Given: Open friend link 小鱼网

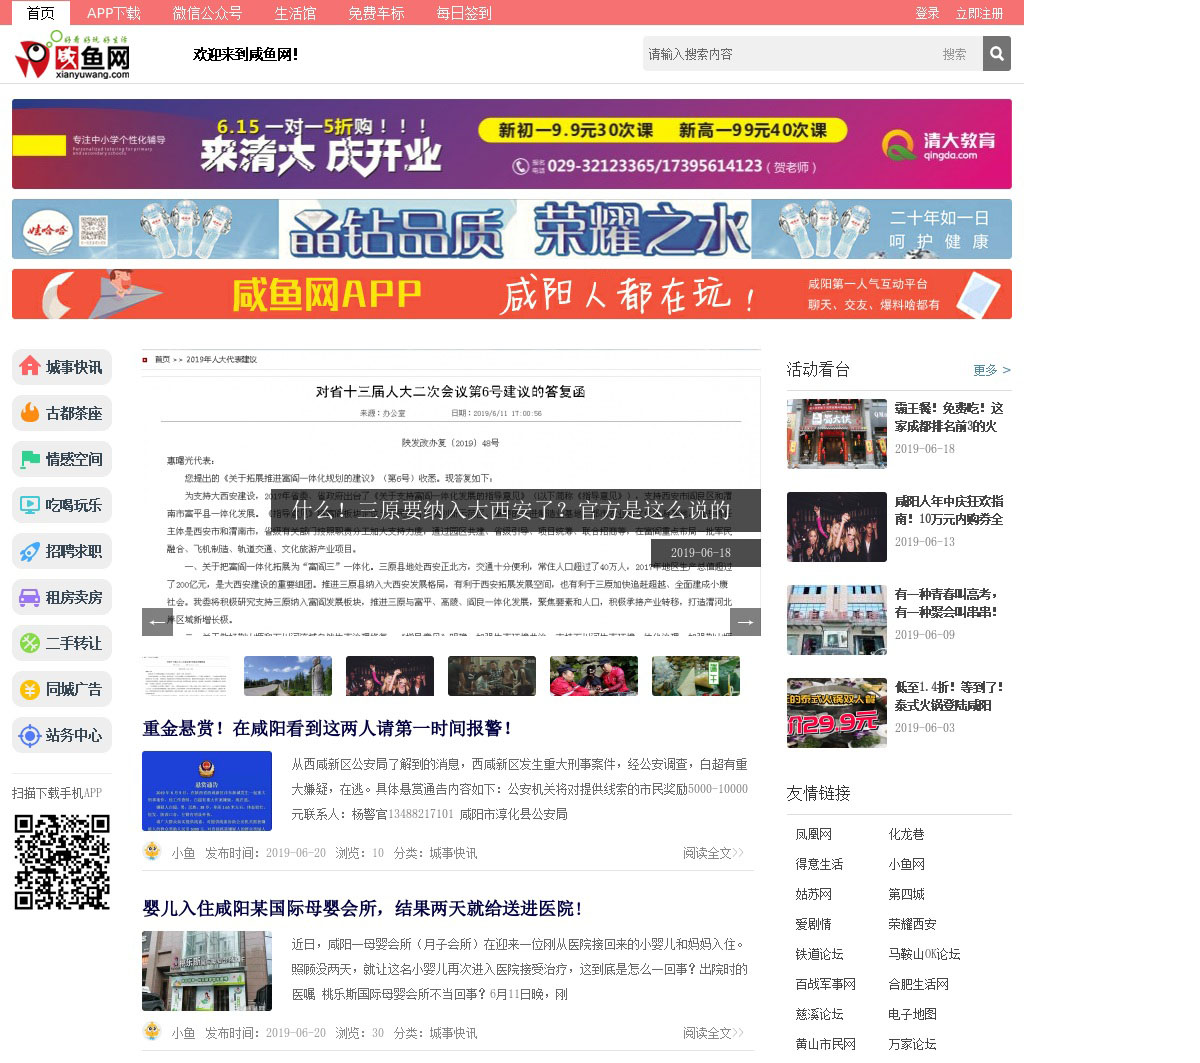Looking at the screenshot, I should (907, 864).
